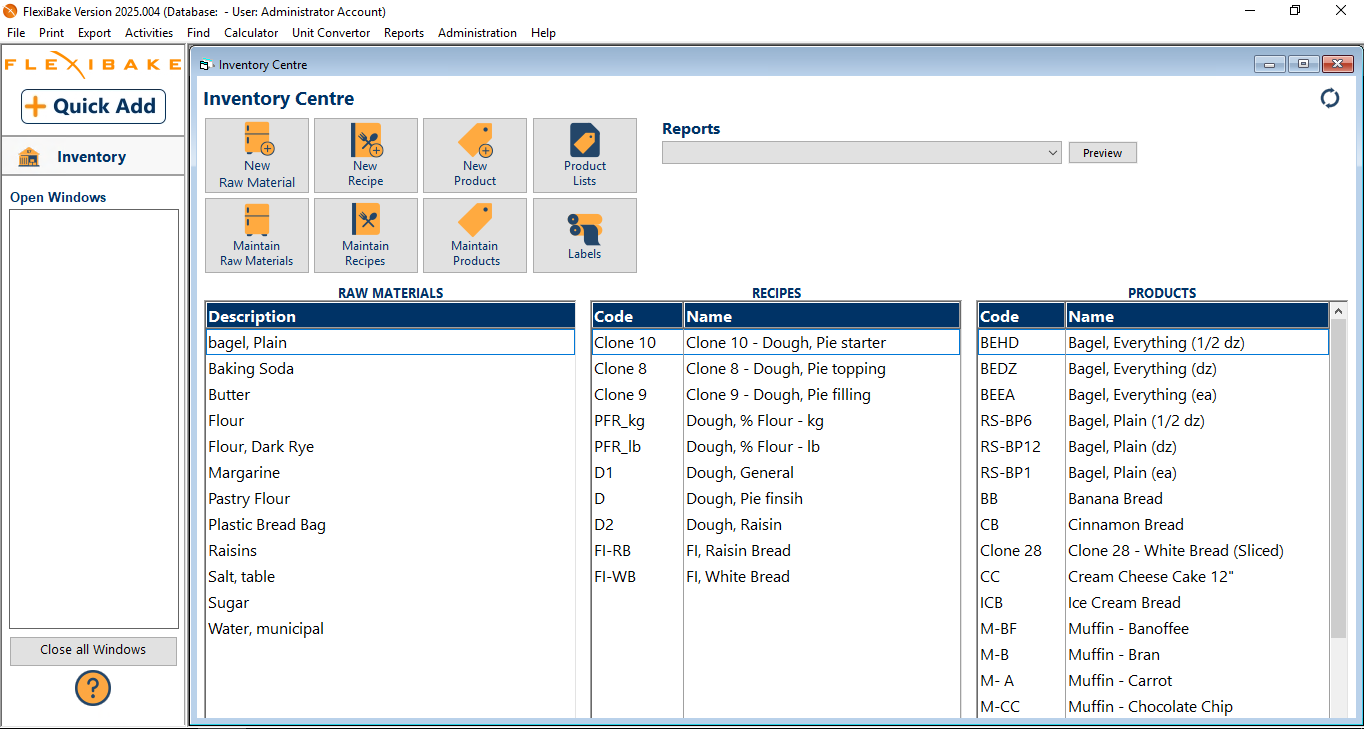Viewport: 1364px width, 729px height.
Task: Click the Products Name column header
Action: [1198, 316]
